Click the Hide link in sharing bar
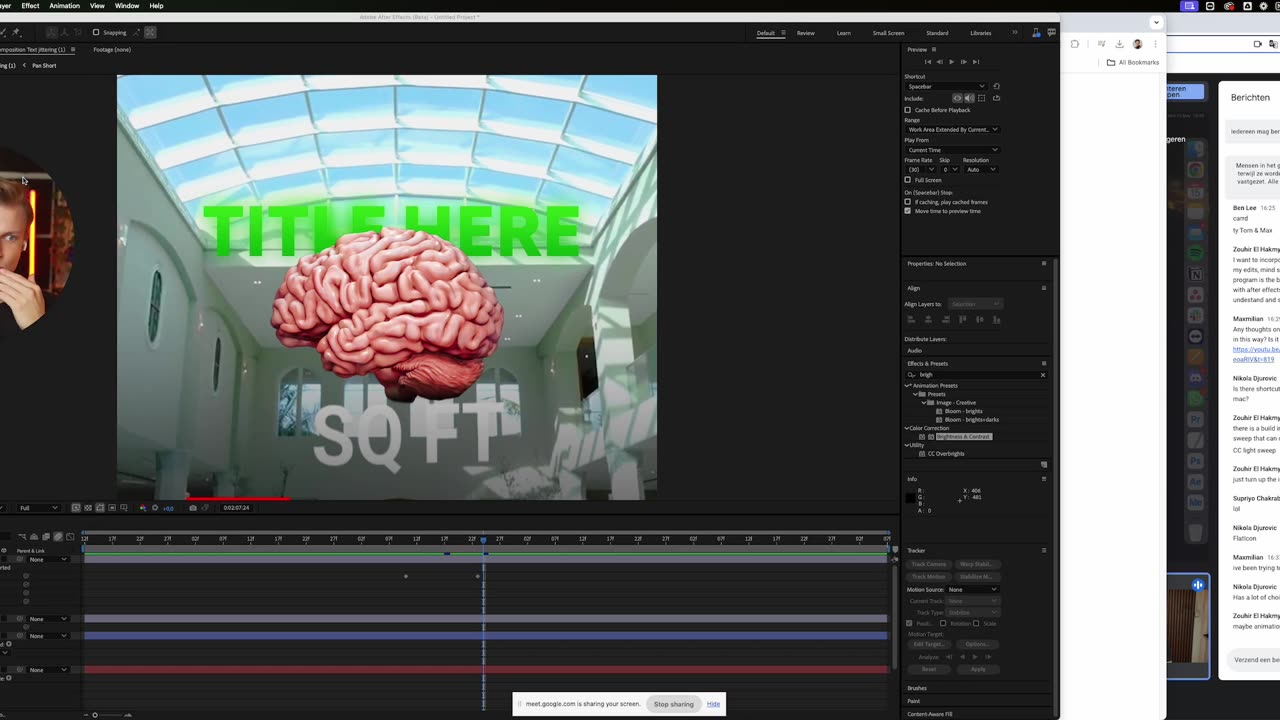This screenshot has width=1280, height=720. click(x=713, y=704)
